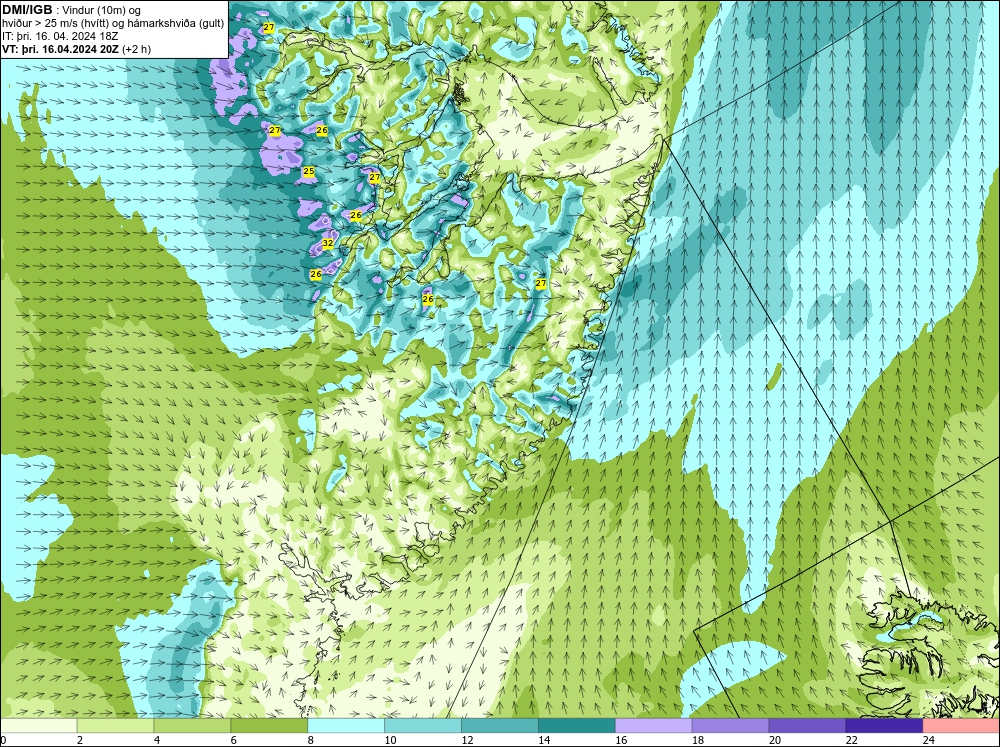
Task: Click the light cyan 8–10 color scale segment
Action: click(346, 725)
